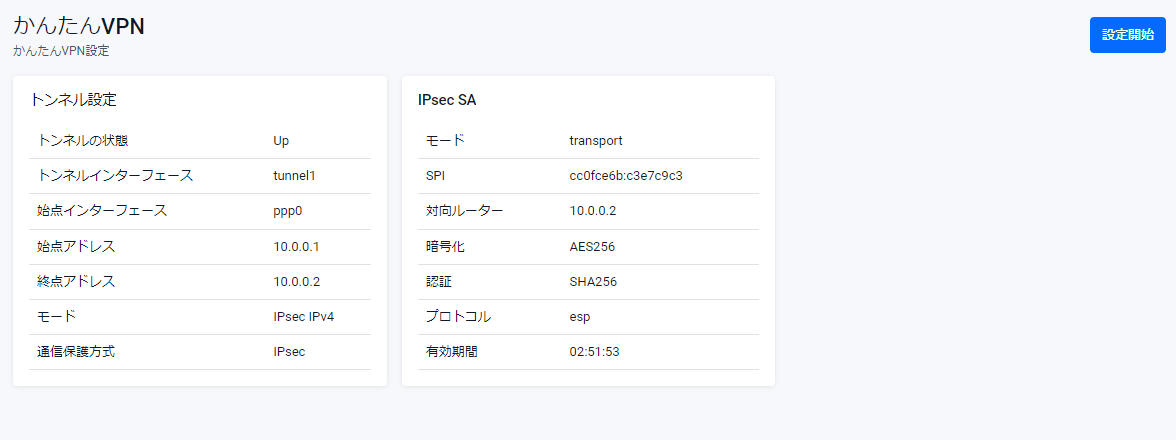Click the 通信保護方式 row label
Viewport: 1176px width, 440px height.
point(83,352)
